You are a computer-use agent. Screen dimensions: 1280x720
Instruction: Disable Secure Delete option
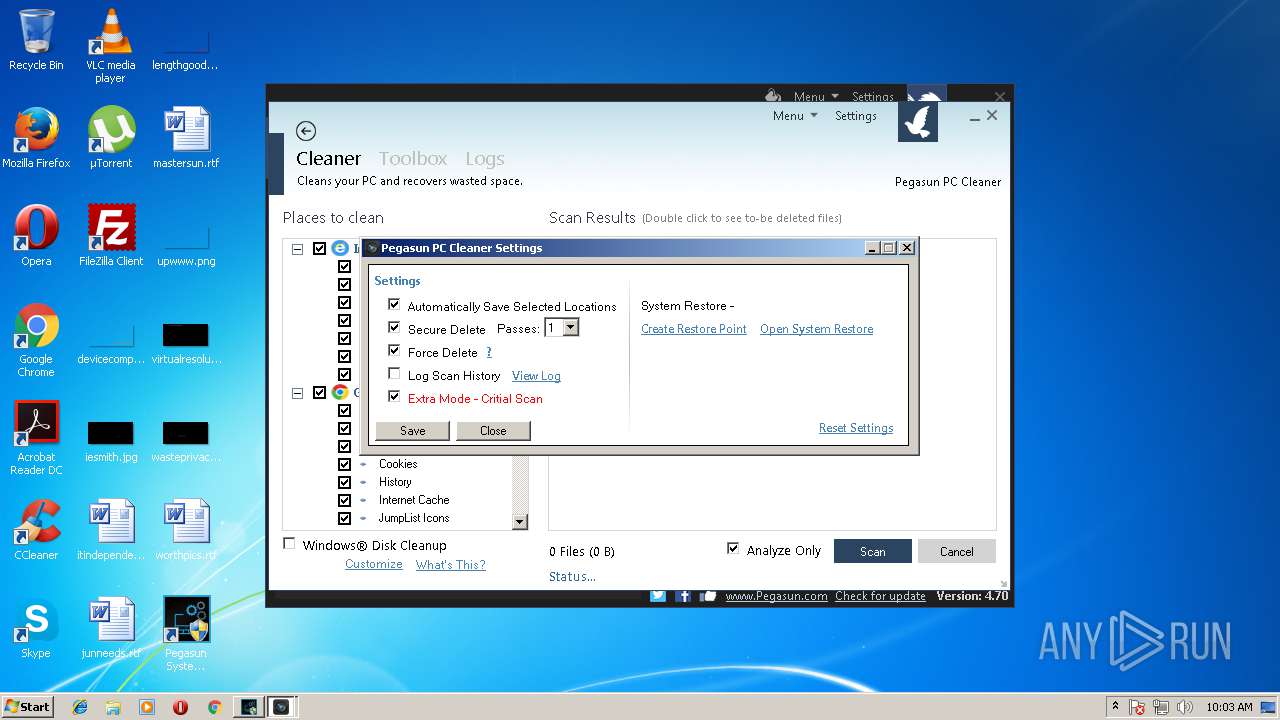click(394, 327)
